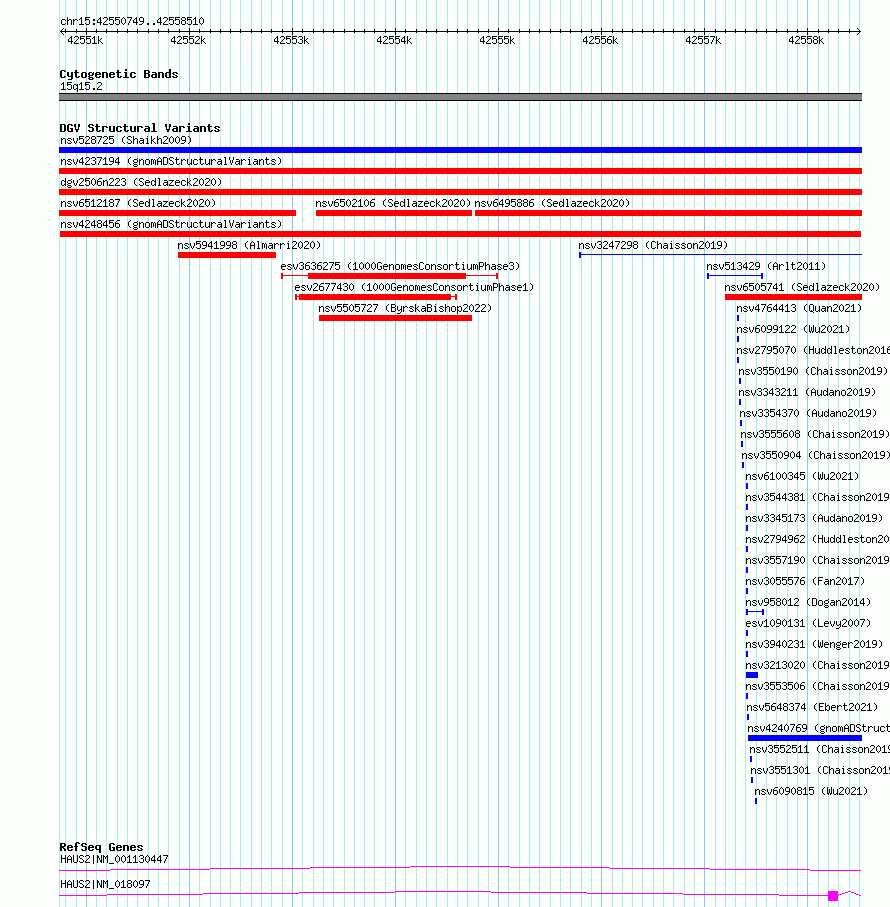This screenshot has height=907, width=890.
Task: Click the chr15:42550749..42558510 coordinate text
Action: [x=132, y=21]
